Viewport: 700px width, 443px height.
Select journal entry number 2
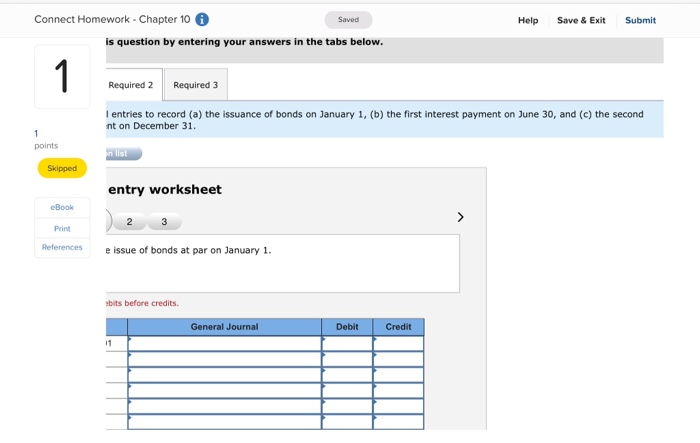(129, 222)
